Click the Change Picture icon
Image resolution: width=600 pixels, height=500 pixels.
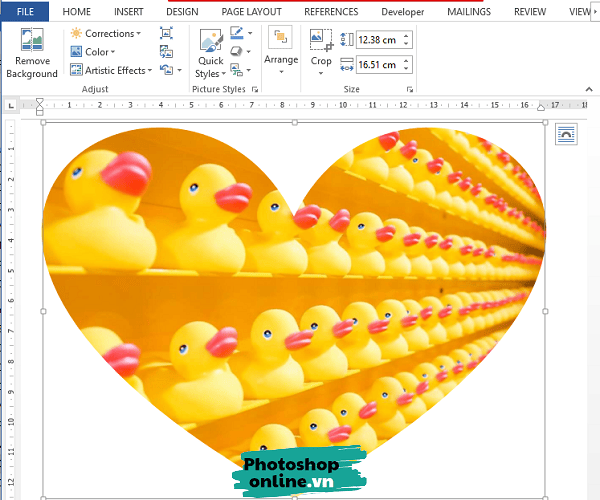[x=166, y=52]
